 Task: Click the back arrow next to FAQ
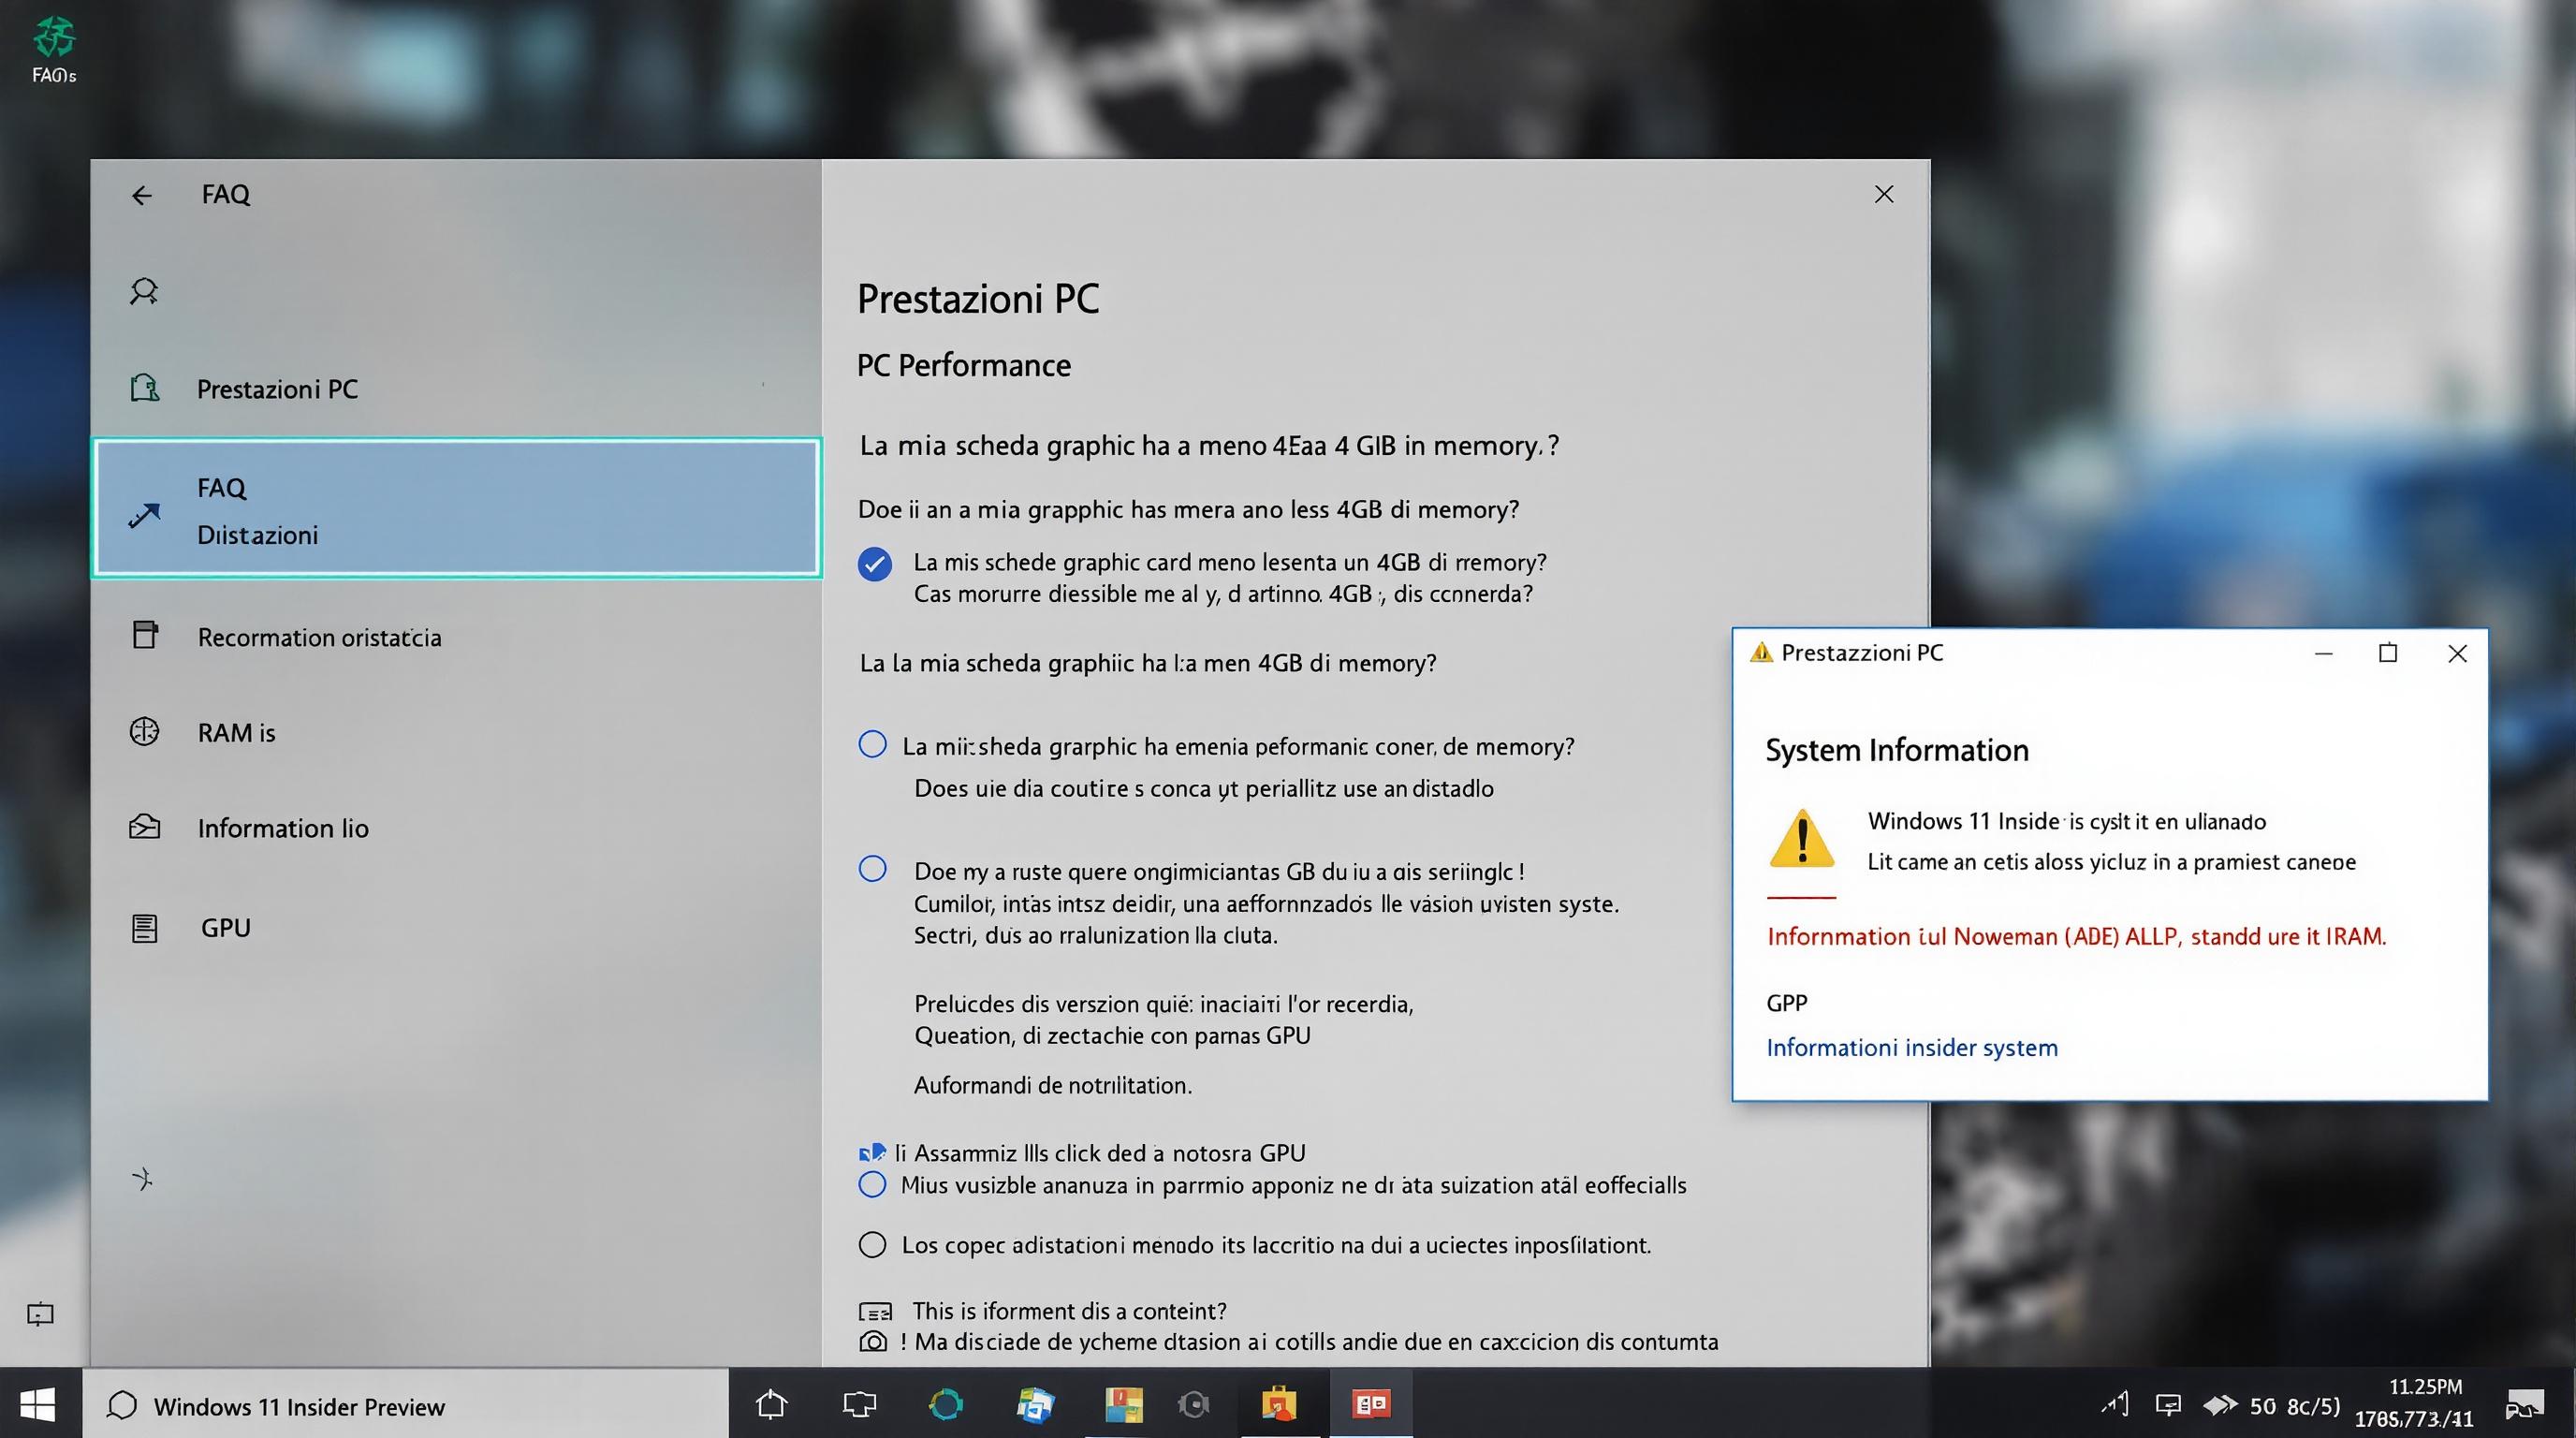[142, 194]
